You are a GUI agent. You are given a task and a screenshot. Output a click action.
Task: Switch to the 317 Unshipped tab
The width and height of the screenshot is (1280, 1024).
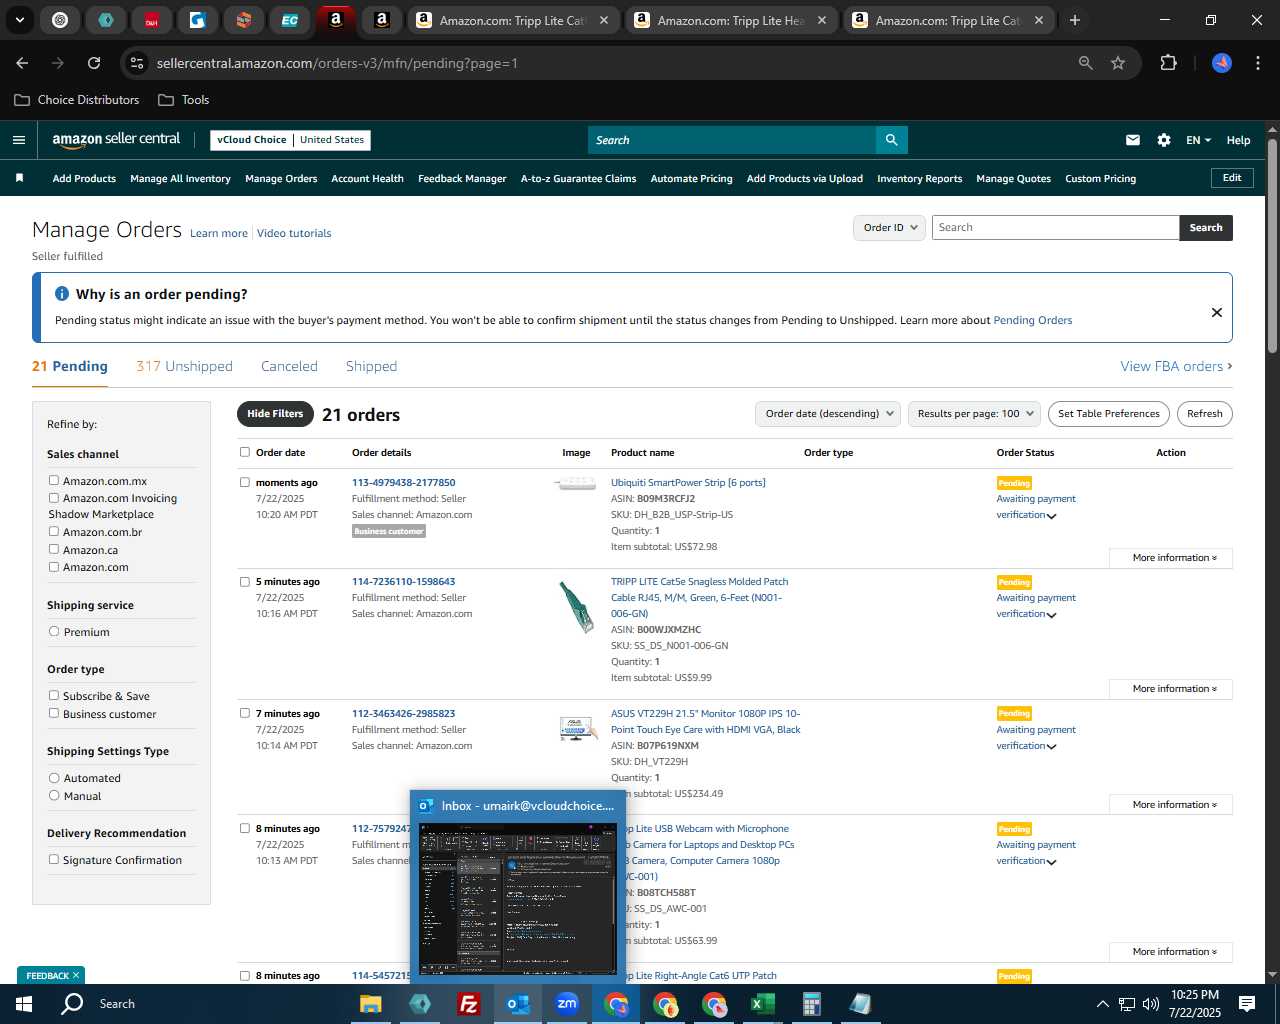tap(184, 366)
